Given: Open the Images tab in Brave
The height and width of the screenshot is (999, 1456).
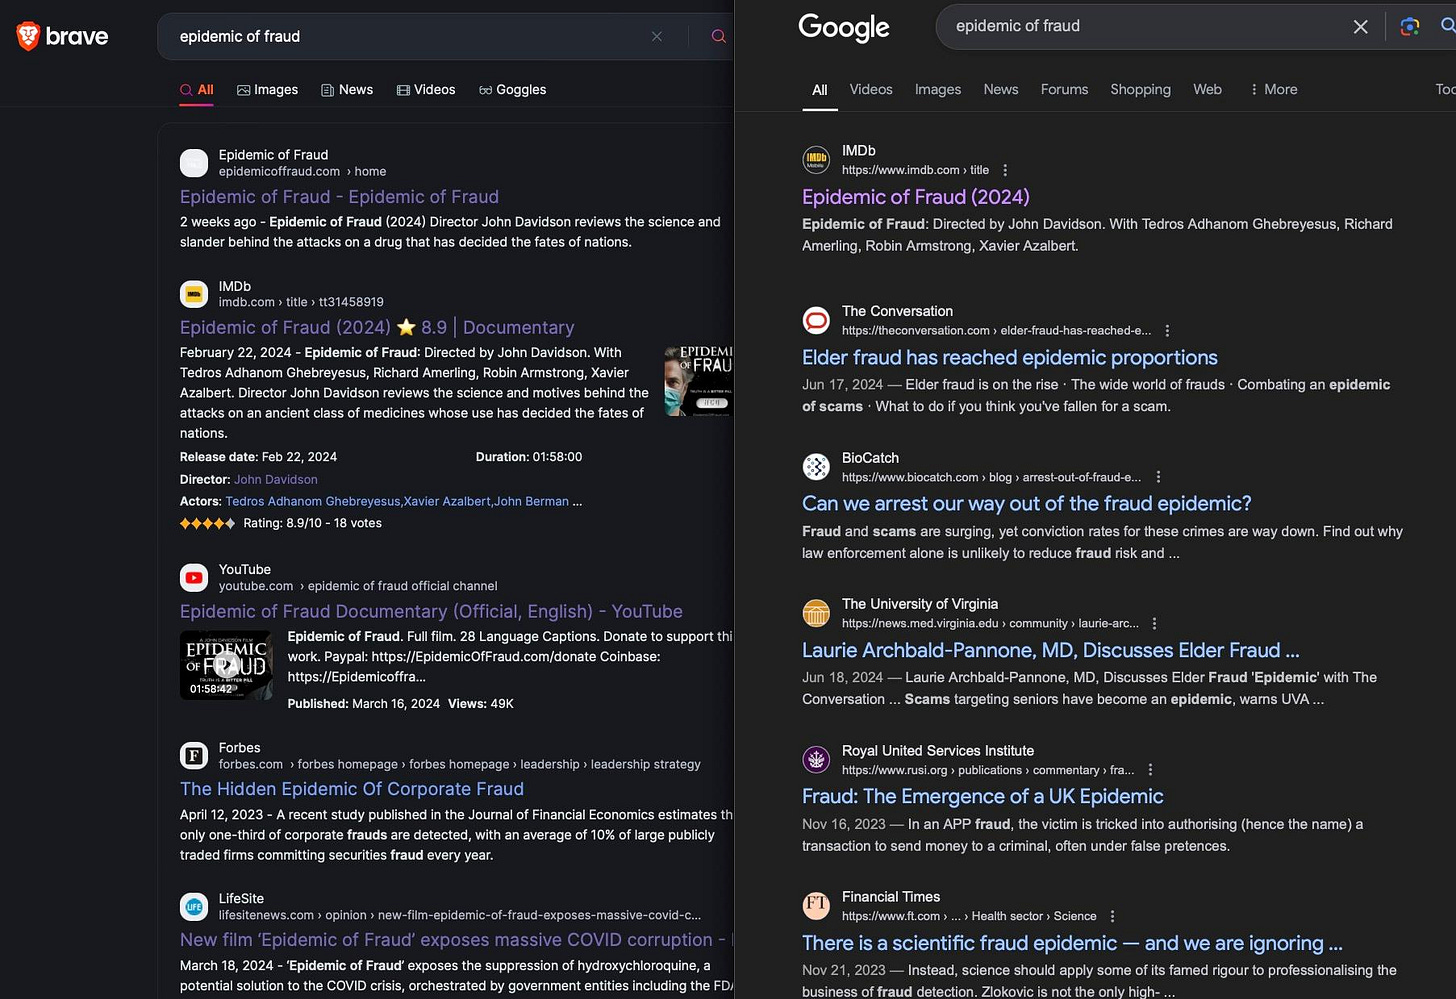Looking at the screenshot, I should (267, 90).
